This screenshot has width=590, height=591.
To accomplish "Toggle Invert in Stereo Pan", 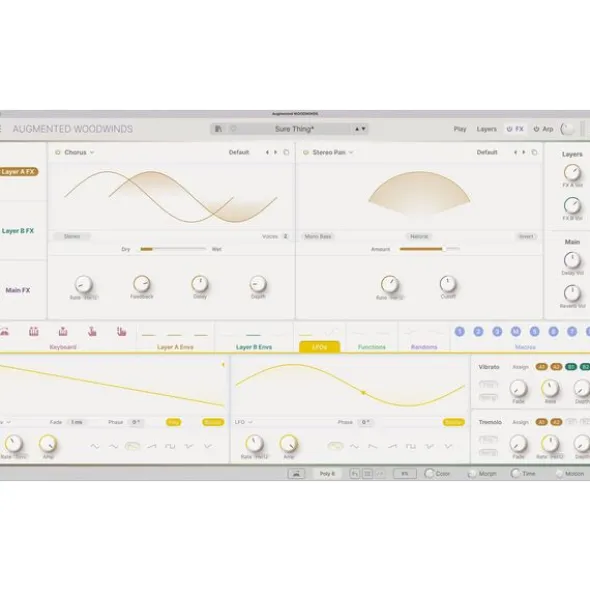I will tap(526, 236).
